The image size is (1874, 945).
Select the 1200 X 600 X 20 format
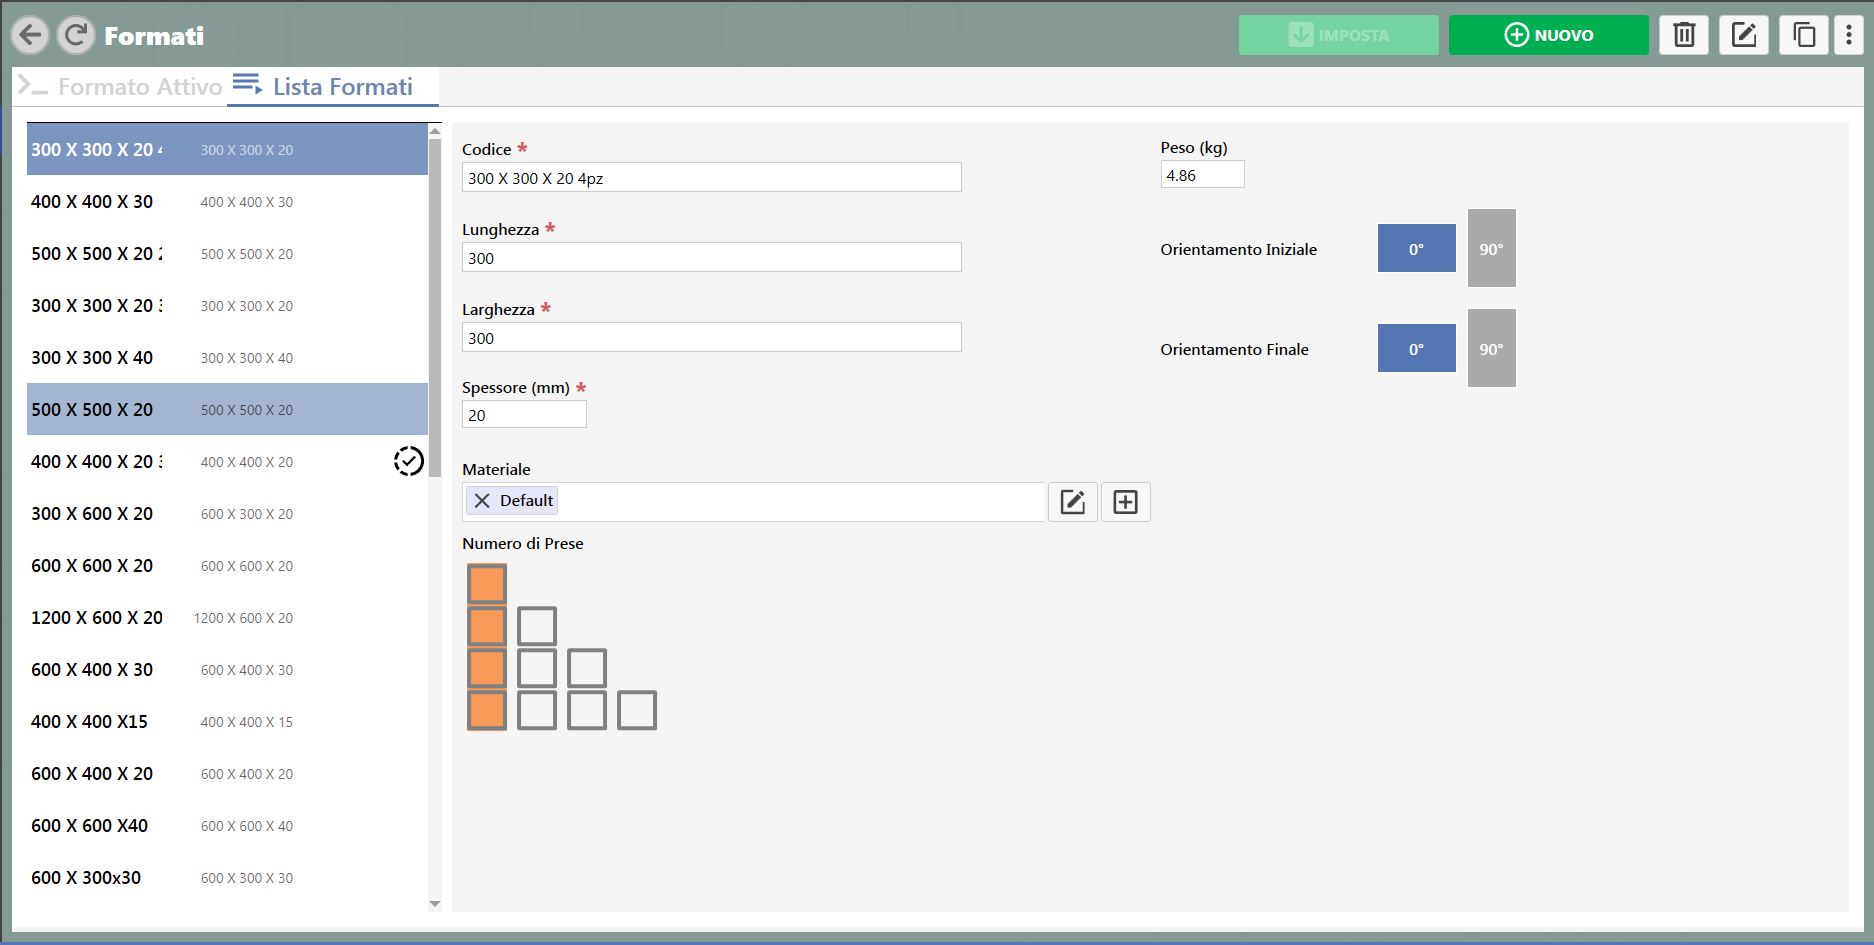tap(227, 617)
